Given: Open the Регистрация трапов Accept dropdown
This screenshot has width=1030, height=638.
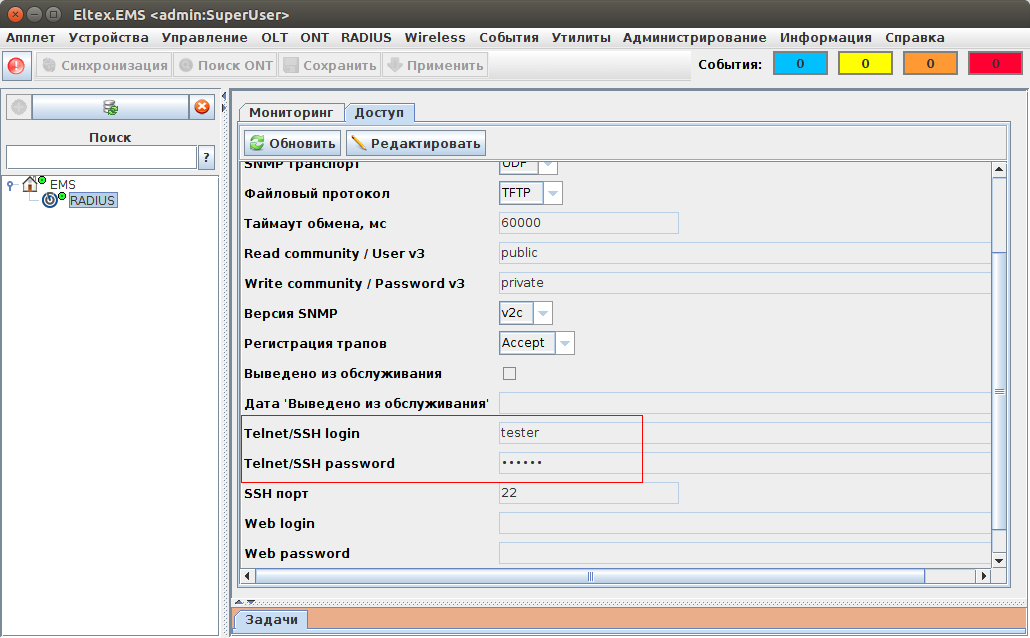Looking at the screenshot, I should 564,343.
